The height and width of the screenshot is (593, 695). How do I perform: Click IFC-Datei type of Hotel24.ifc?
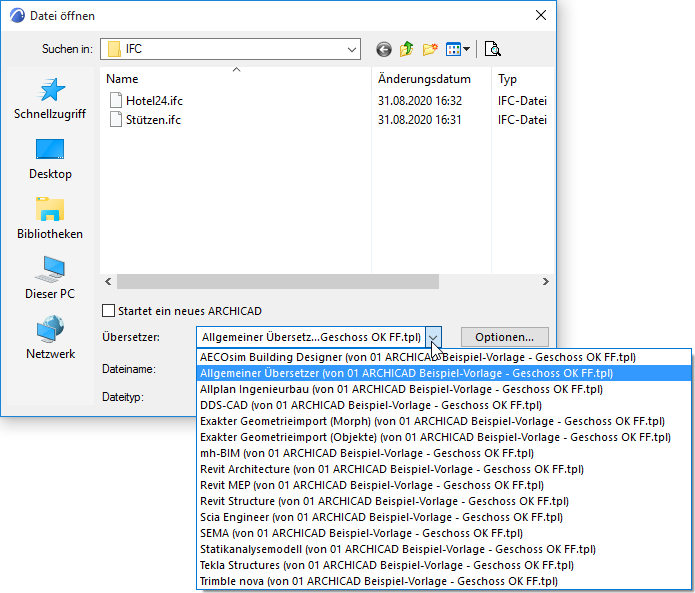[522, 101]
